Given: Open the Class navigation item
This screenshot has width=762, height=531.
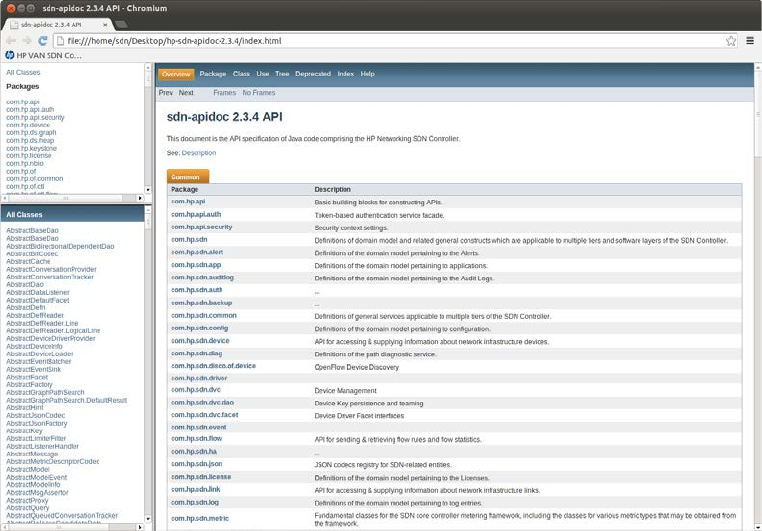Looking at the screenshot, I should click(x=241, y=74).
